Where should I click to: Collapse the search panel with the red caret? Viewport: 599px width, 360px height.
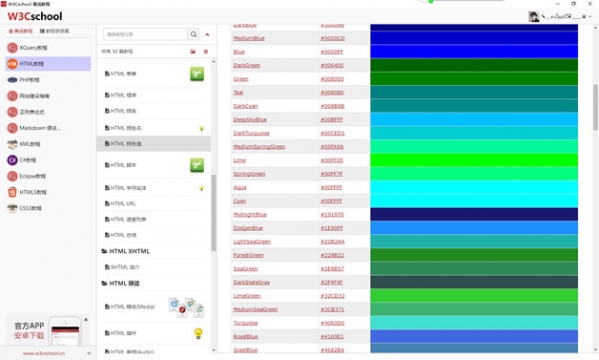click(x=207, y=34)
